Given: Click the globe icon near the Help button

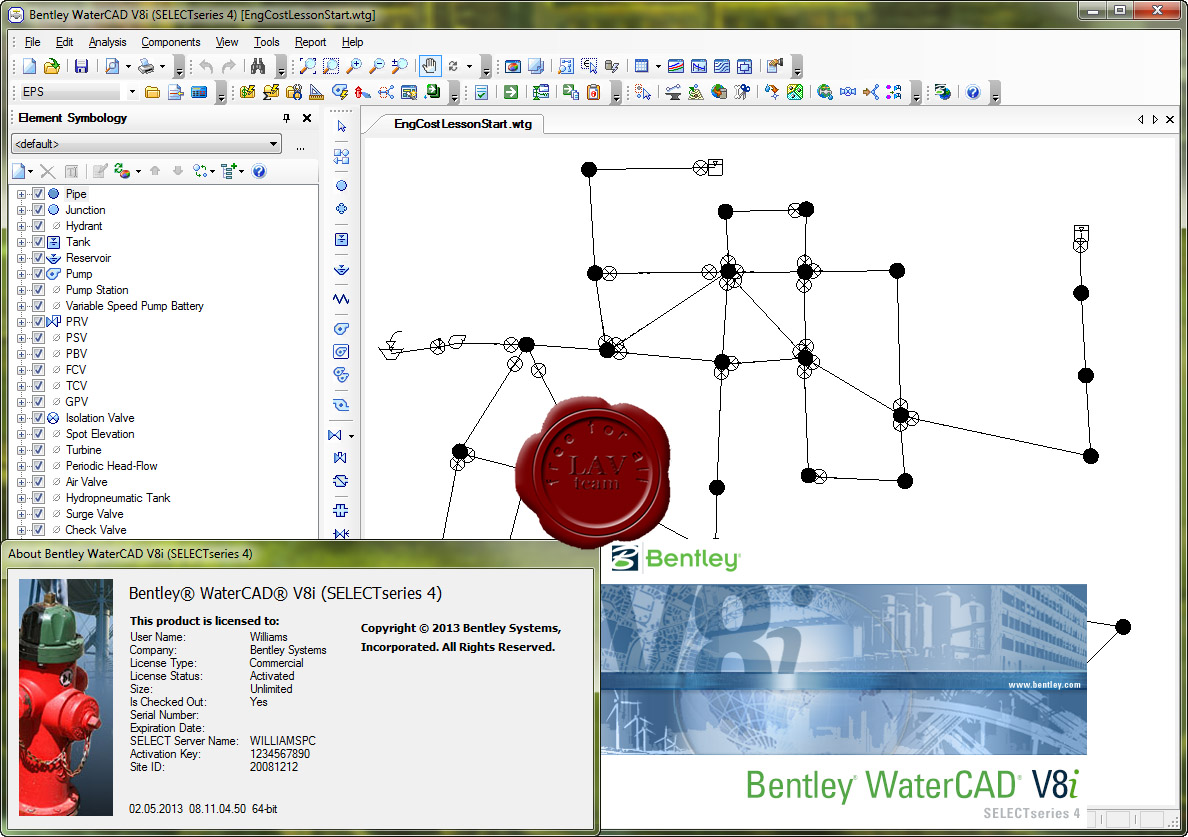Looking at the screenshot, I should pos(943,92).
